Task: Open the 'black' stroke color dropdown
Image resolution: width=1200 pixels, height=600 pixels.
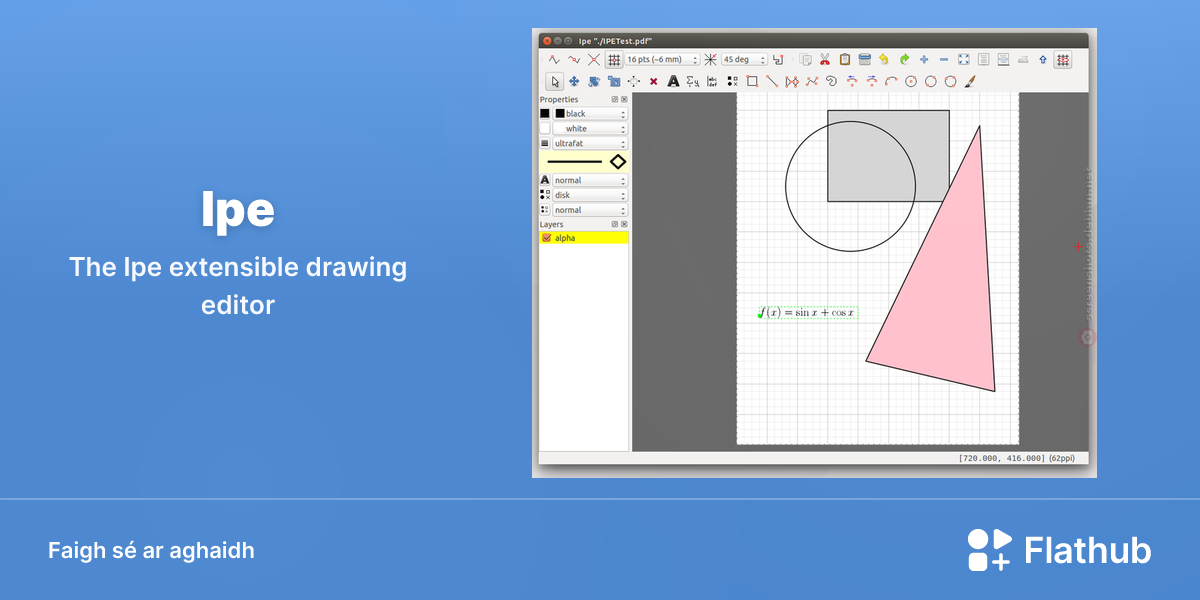Action: tap(591, 114)
